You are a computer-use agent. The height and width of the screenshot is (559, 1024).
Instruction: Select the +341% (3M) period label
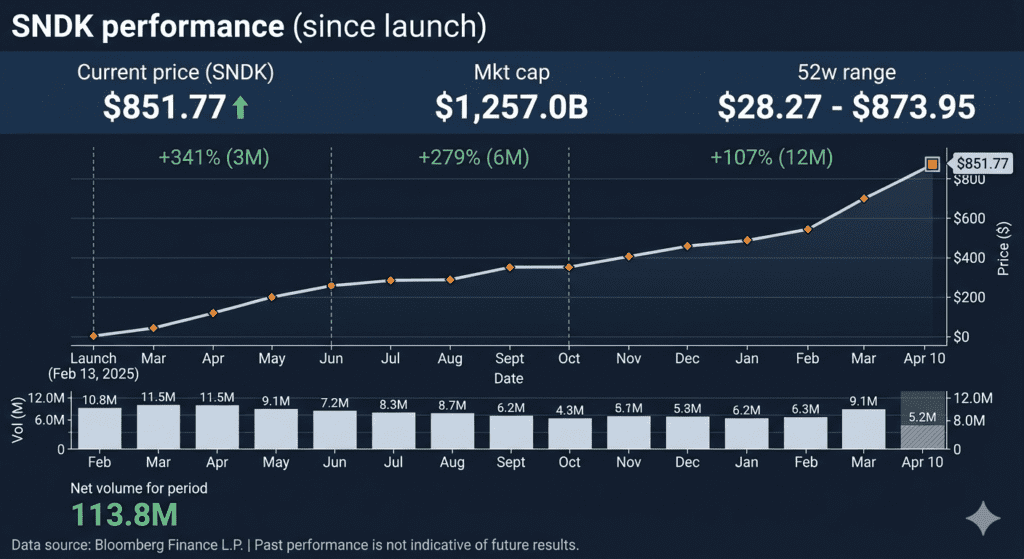coord(214,158)
